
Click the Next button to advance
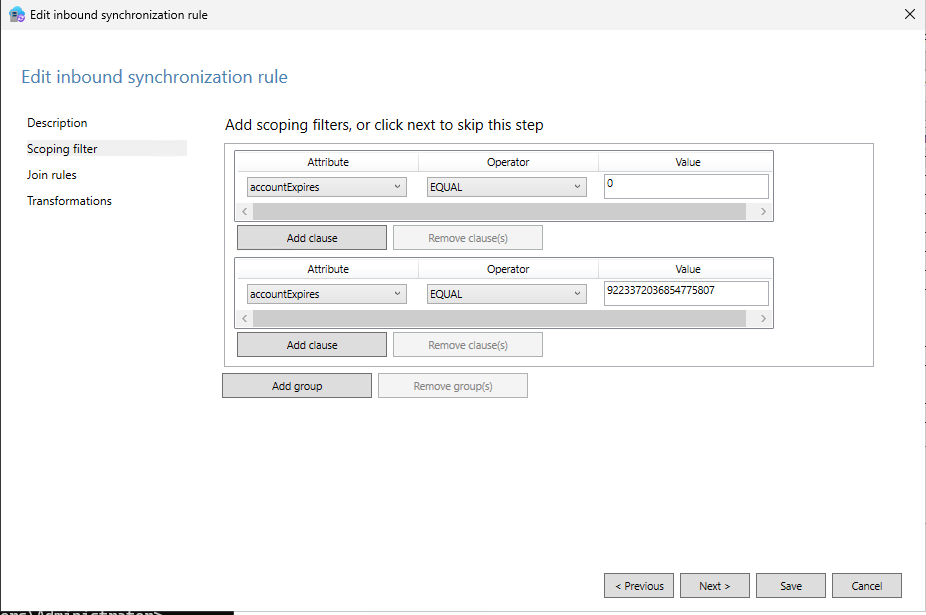[714, 585]
